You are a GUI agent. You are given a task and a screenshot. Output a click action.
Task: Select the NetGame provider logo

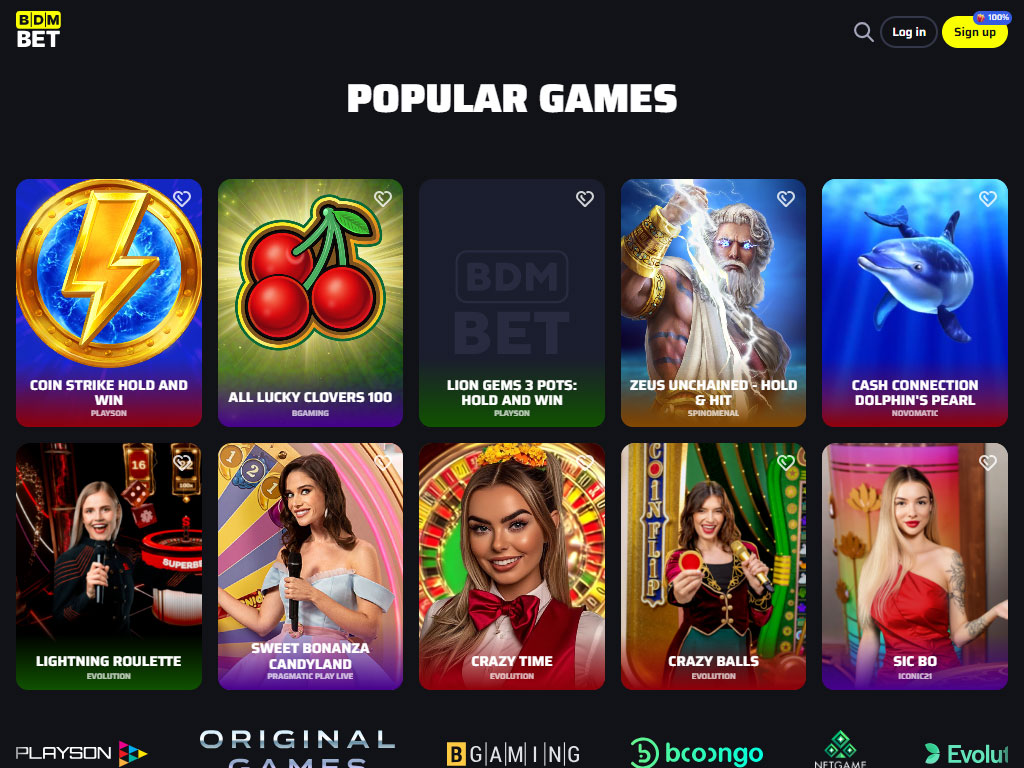click(x=840, y=750)
